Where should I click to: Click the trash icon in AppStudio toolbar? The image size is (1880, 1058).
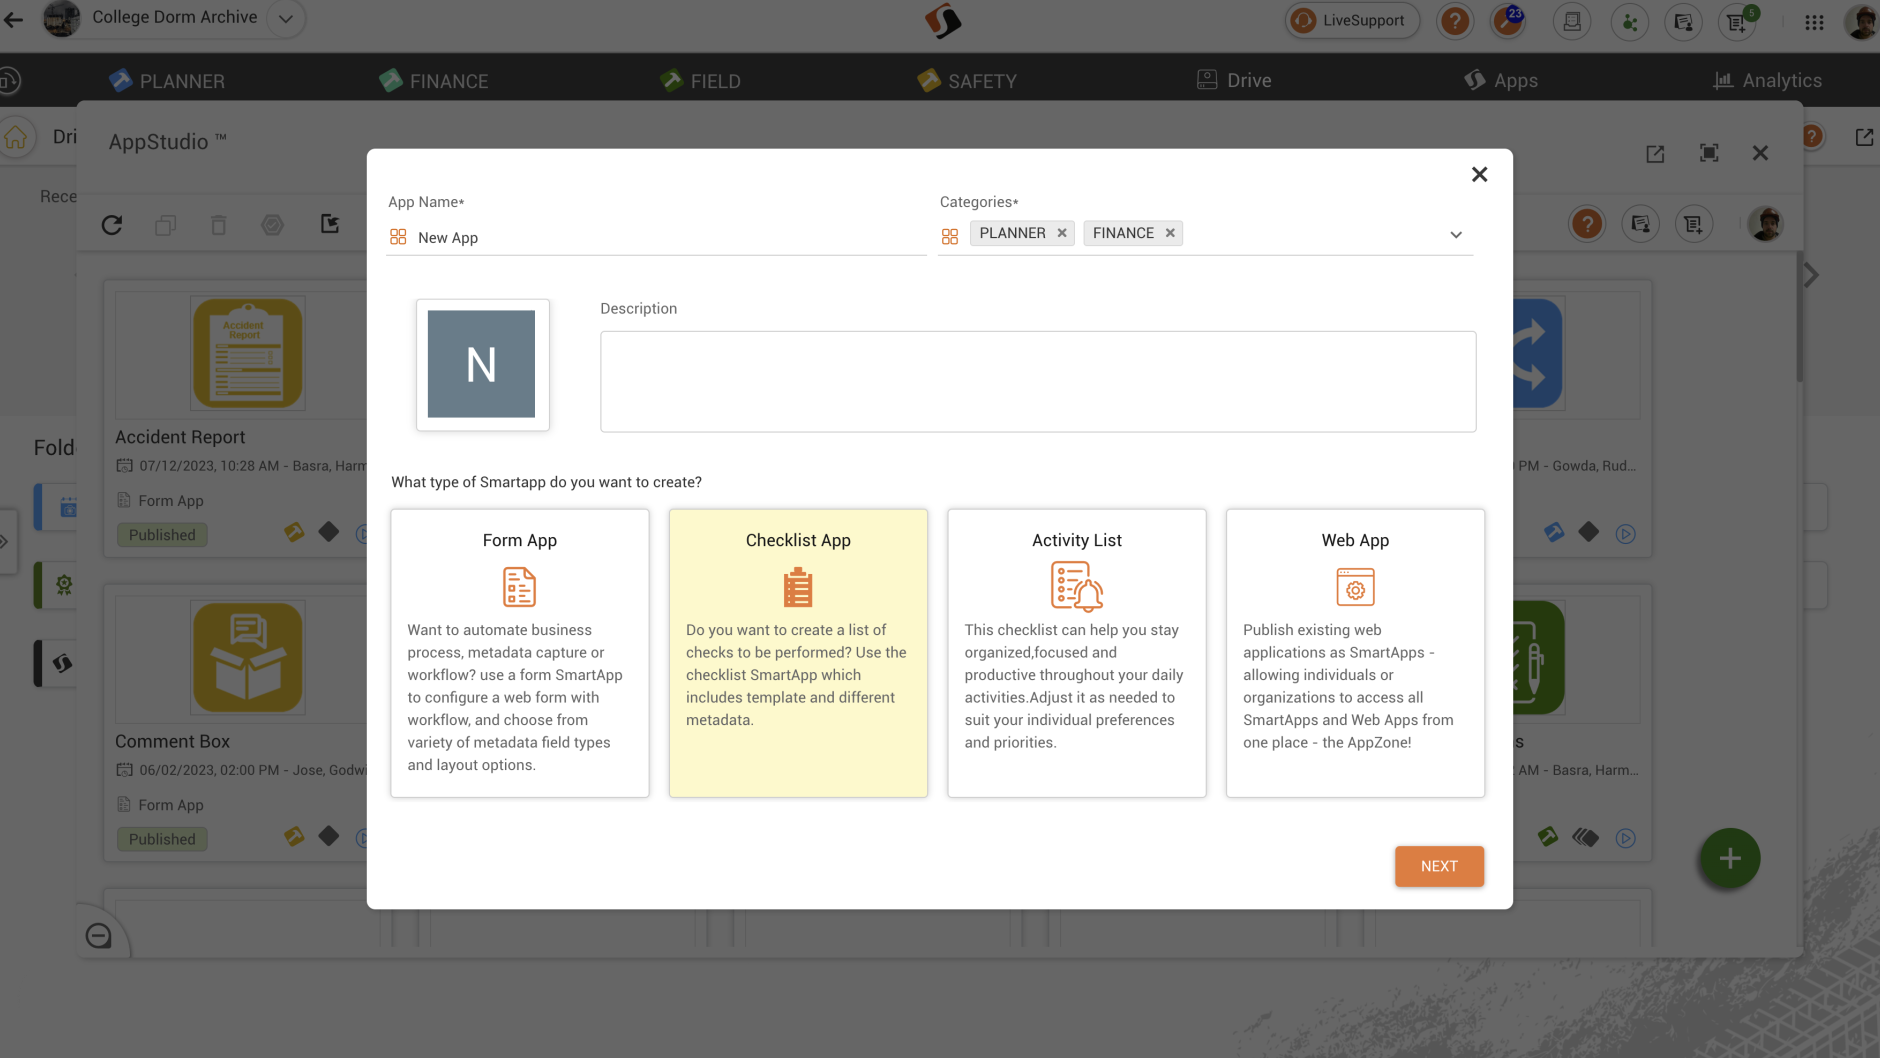[x=219, y=225]
